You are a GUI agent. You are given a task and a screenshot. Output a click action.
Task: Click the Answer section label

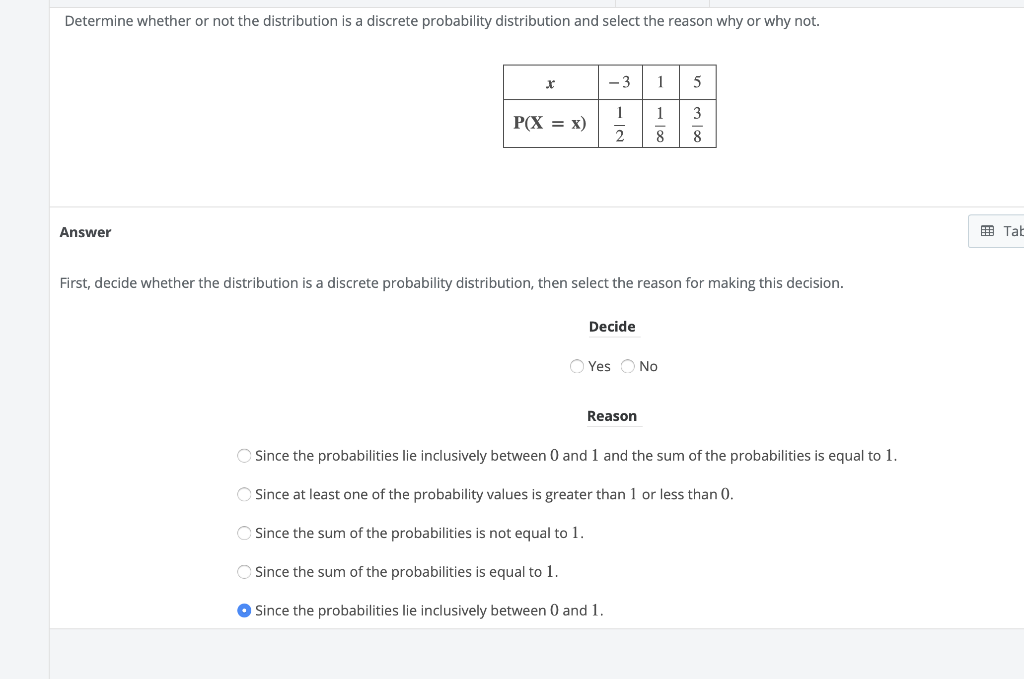pos(85,231)
